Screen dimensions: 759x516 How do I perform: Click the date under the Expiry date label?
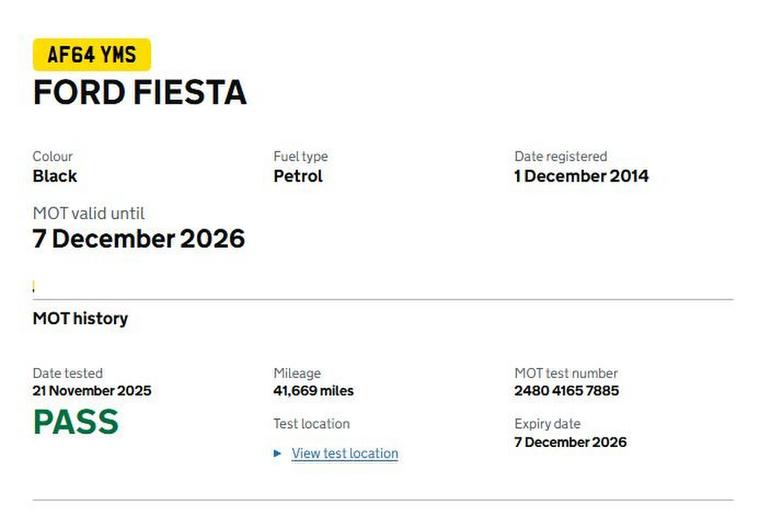(x=570, y=442)
